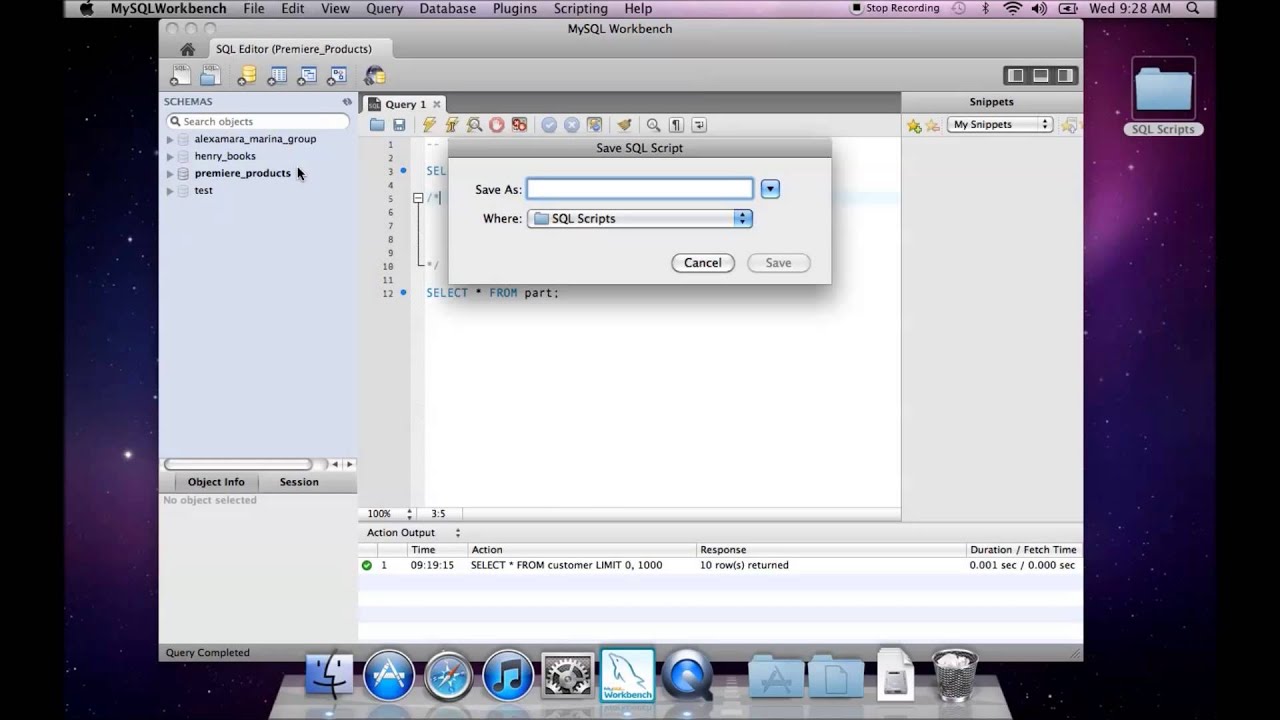Open the Plugins menu
The height and width of the screenshot is (720, 1280).
[515, 8]
